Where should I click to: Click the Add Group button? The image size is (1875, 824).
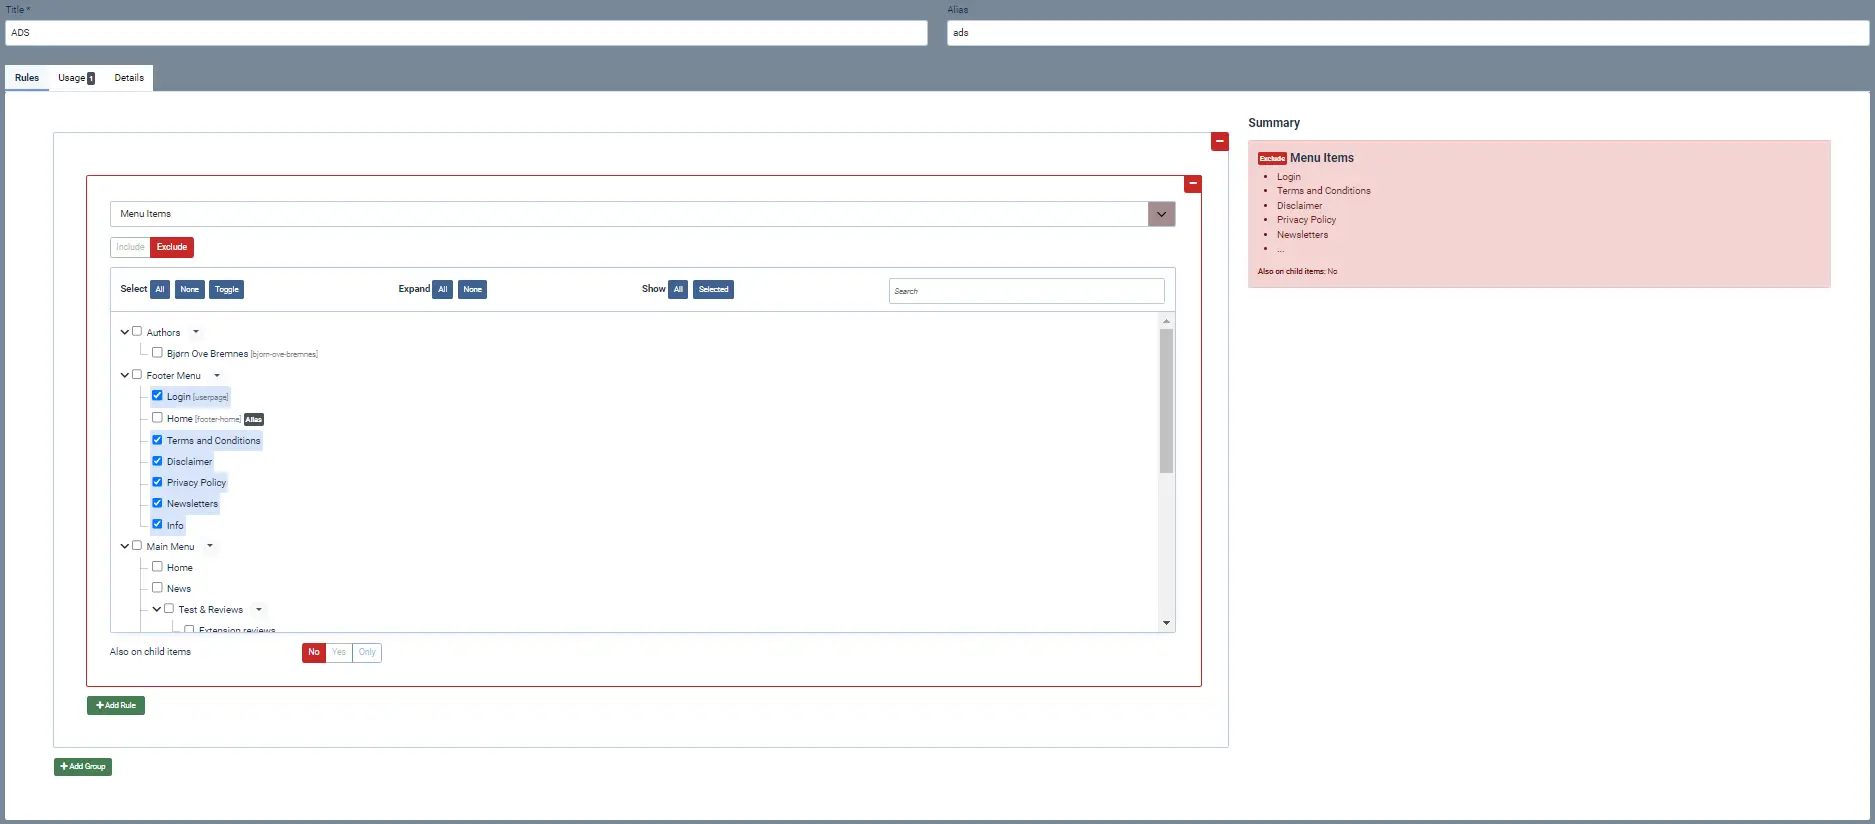pos(83,767)
